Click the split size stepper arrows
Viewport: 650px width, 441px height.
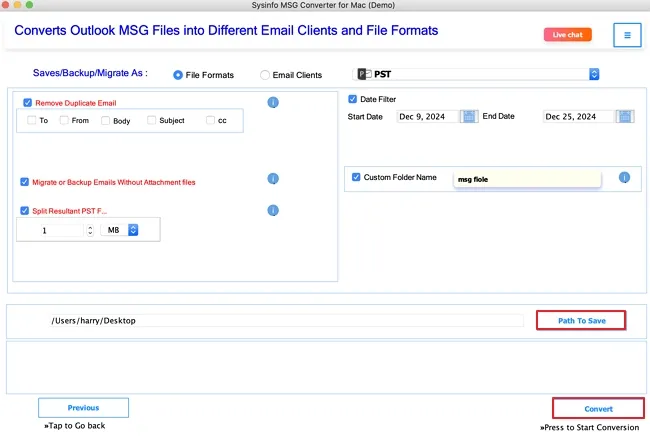[90, 230]
